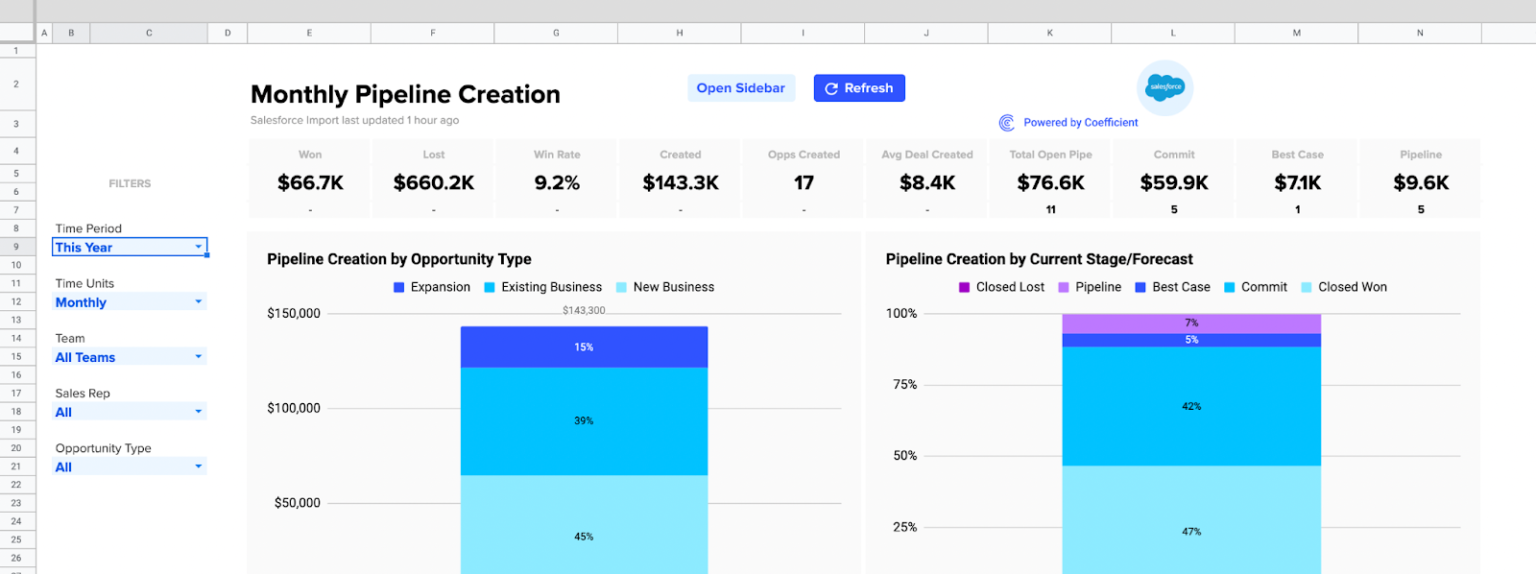Open the Sidebar with Open Sidebar button
The width and height of the screenshot is (1536, 574).
(740, 88)
